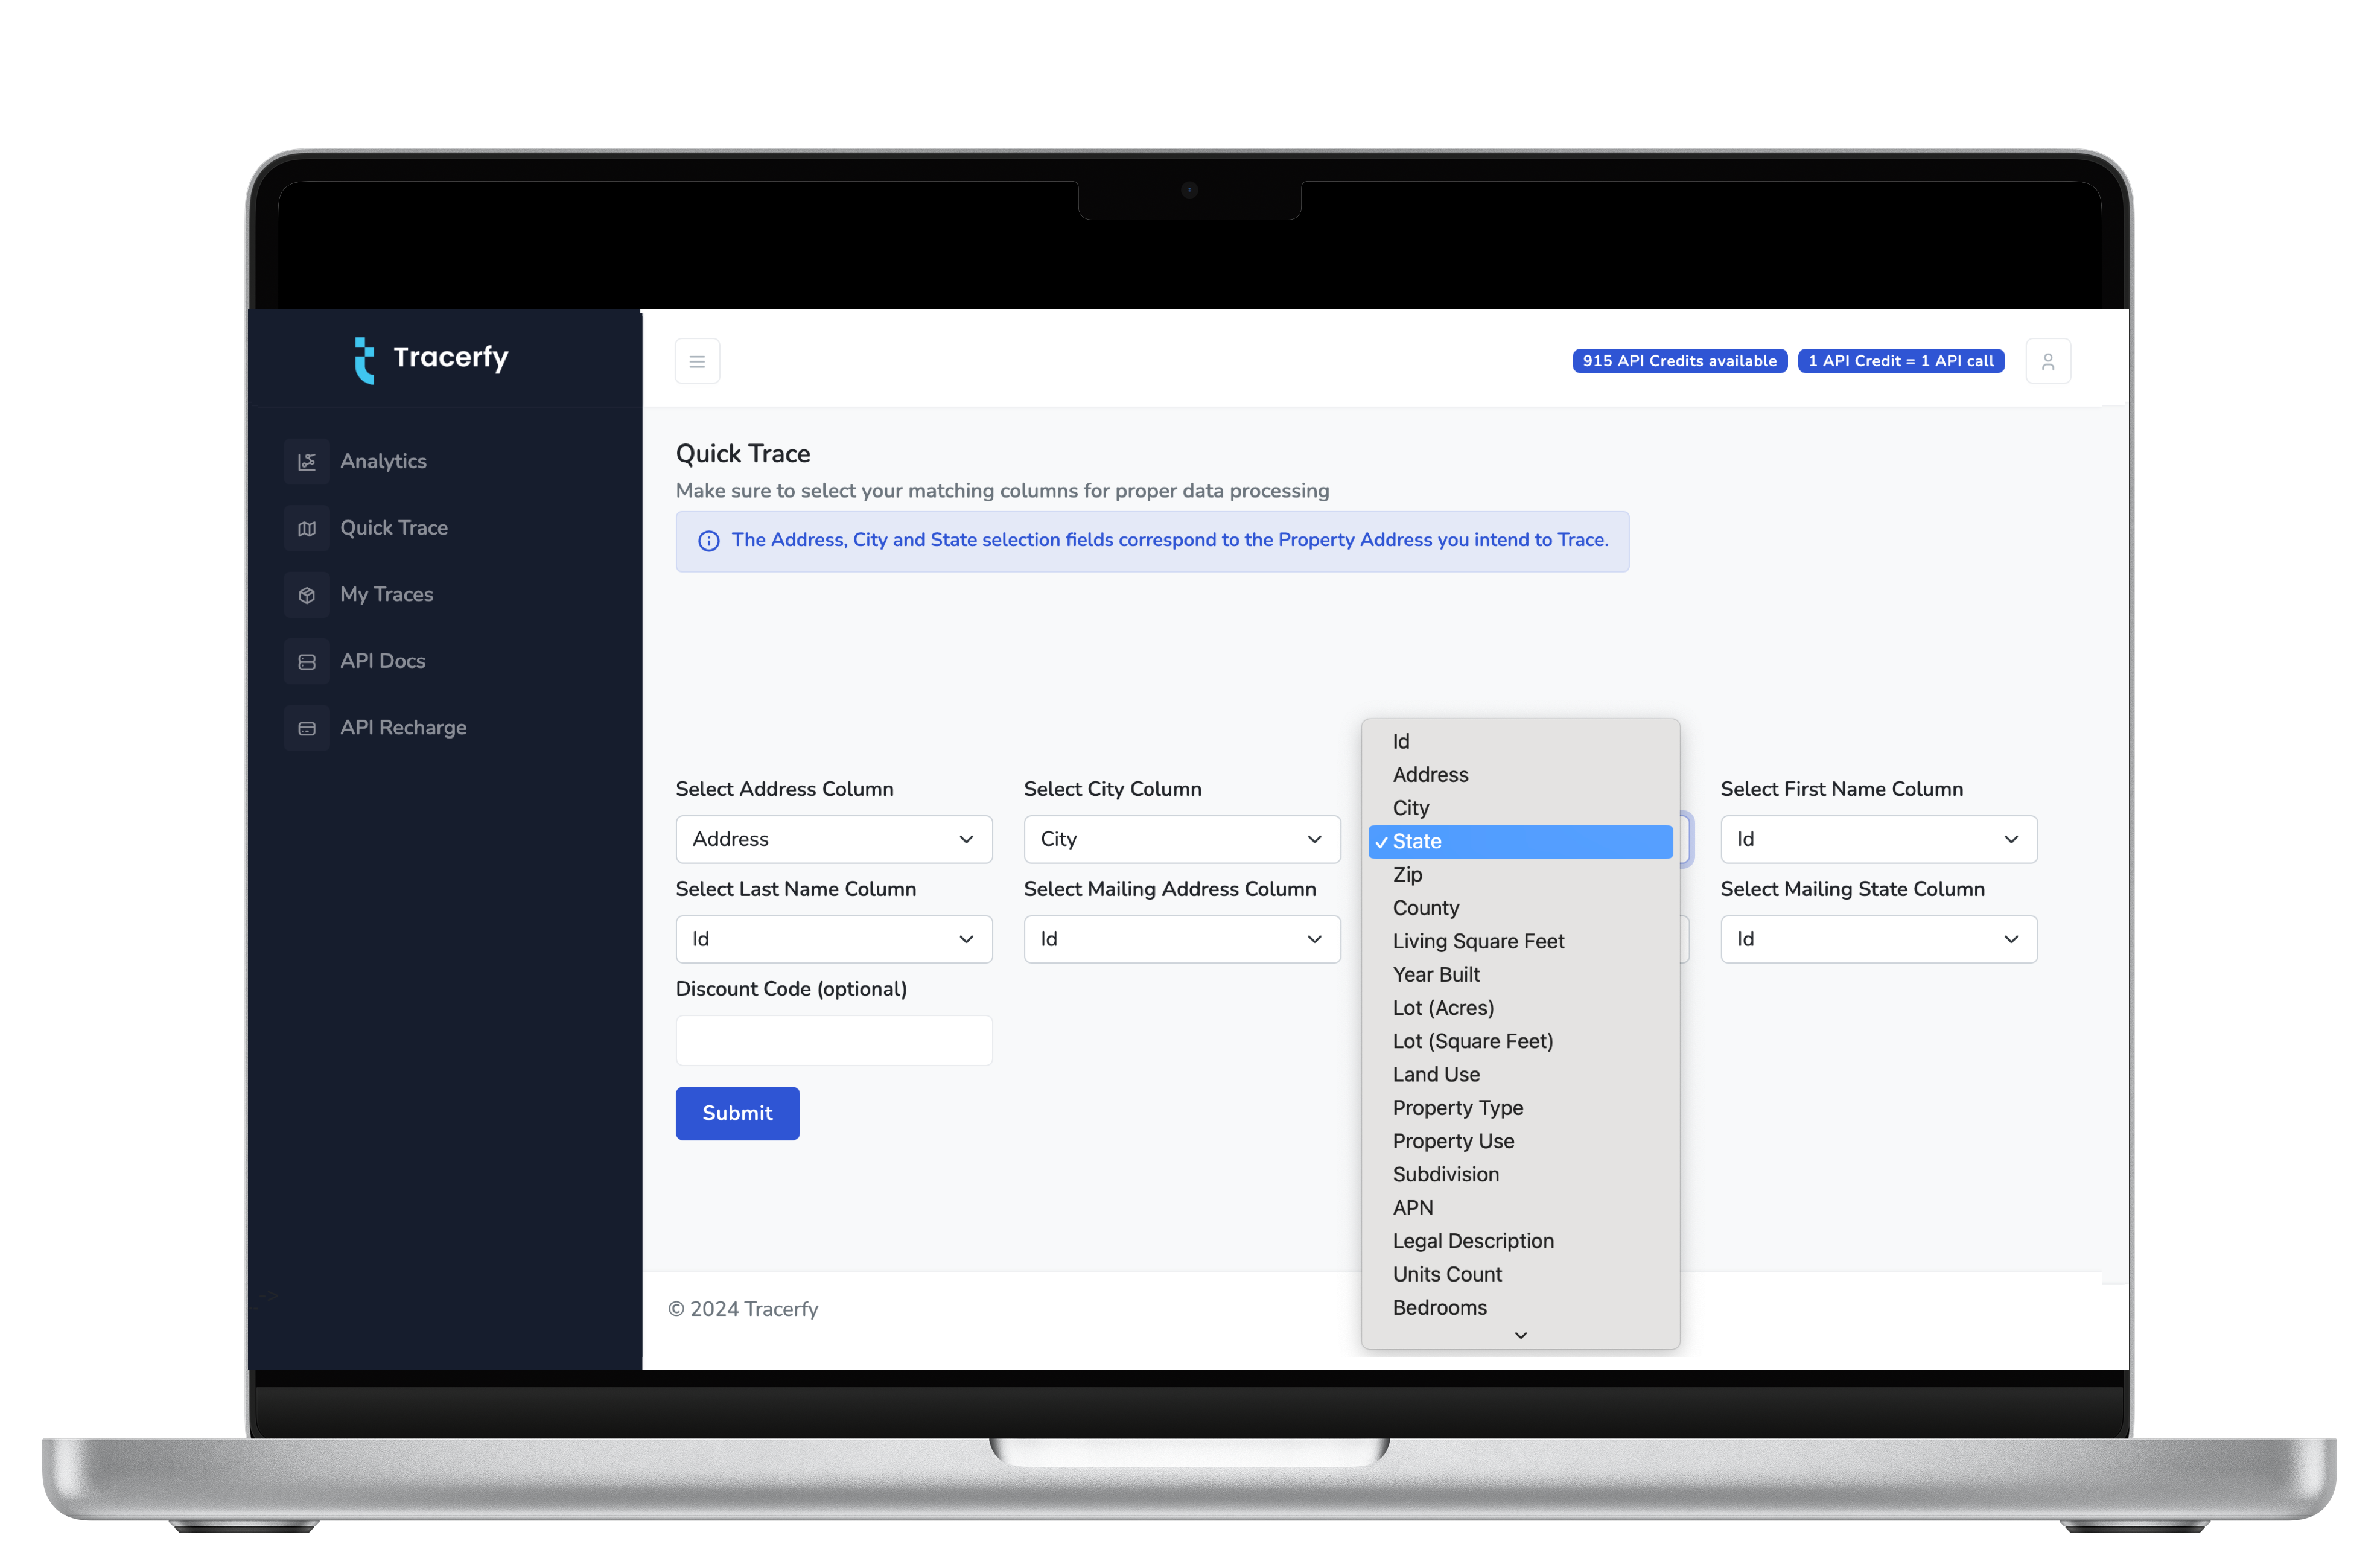Open the Select City Column dropdown
The height and width of the screenshot is (1547, 2380).
click(1181, 839)
